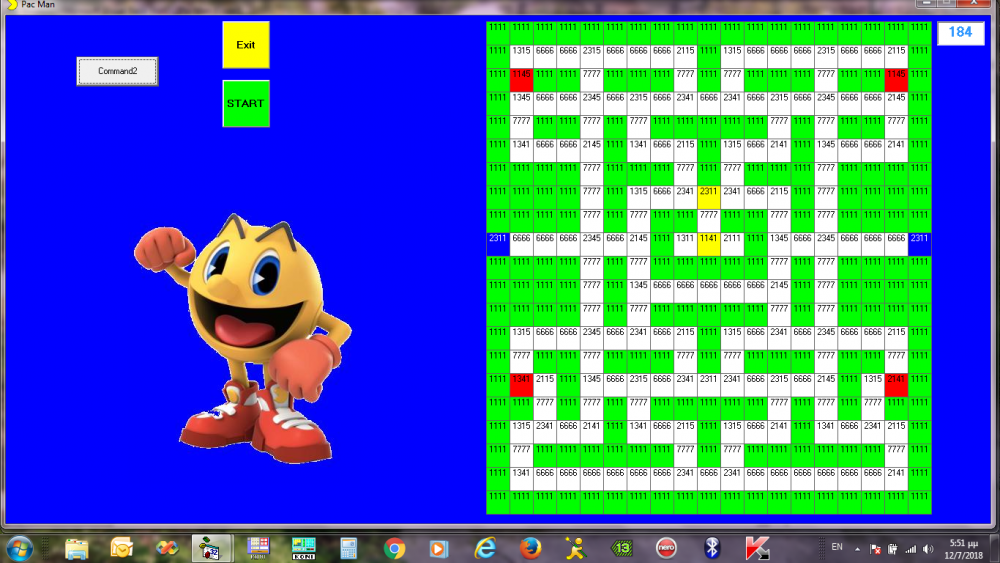
Task: Click the blue 2311 cell at maze's left edge
Action: [x=497, y=244]
